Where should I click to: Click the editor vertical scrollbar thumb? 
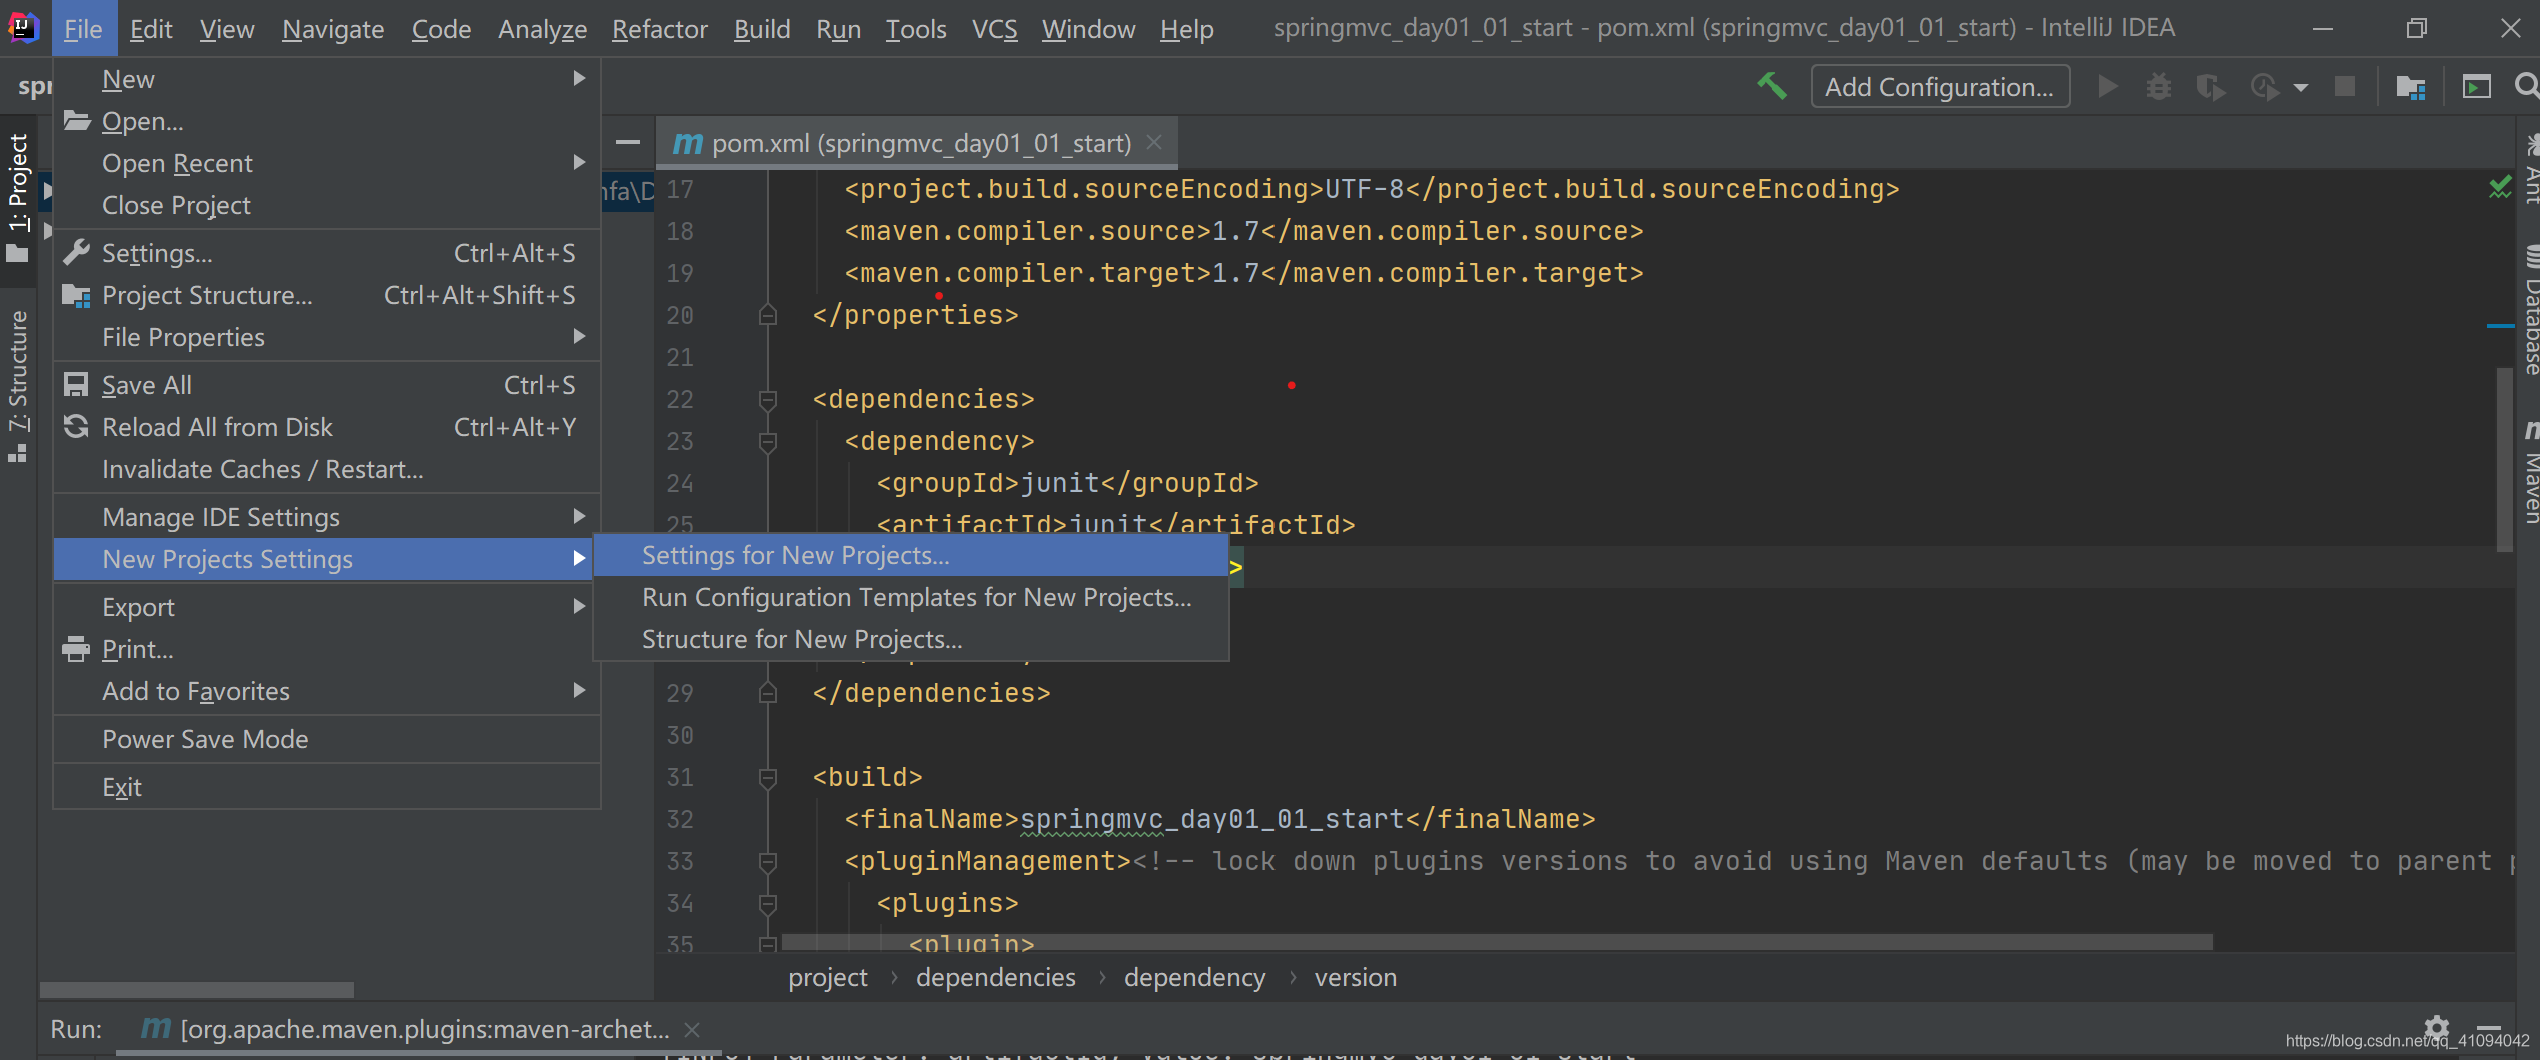pyautogui.click(x=2504, y=460)
